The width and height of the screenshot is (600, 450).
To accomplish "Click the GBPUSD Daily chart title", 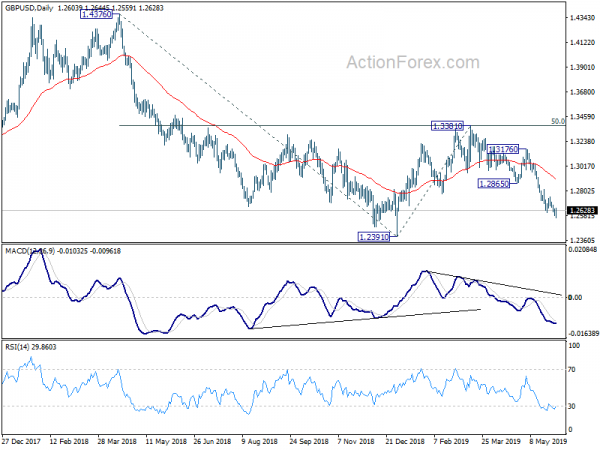I will coord(29,8).
